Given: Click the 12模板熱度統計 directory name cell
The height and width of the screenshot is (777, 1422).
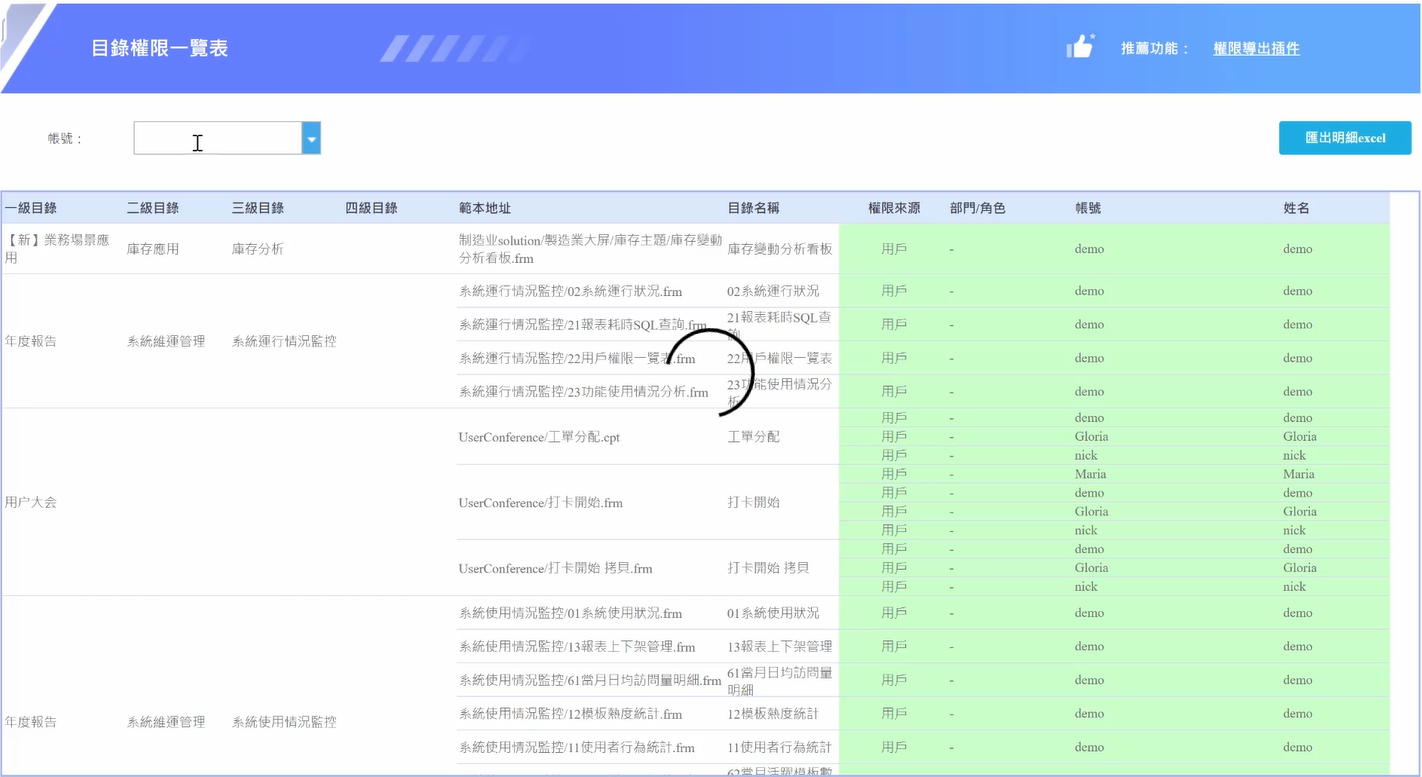Looking at the screenshot, I should (773, 714).
